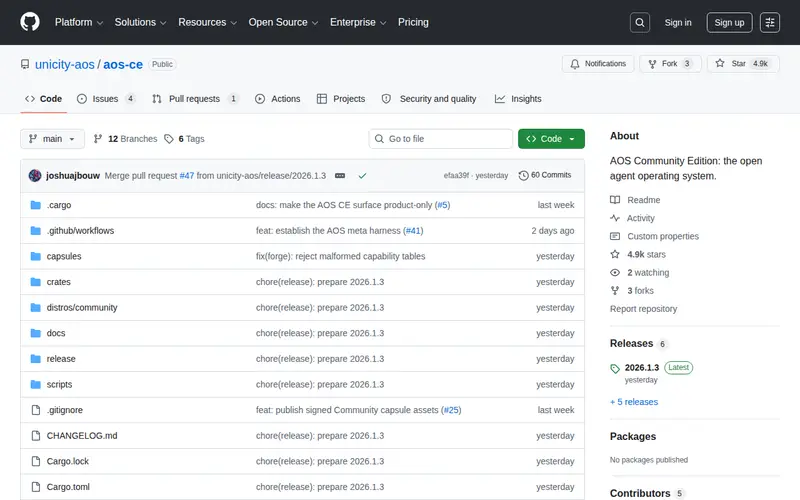The height and width of the screenshot is (500, 800).
Task: Switch to the Pull requests tab
Action: click(x=195, y=99)
